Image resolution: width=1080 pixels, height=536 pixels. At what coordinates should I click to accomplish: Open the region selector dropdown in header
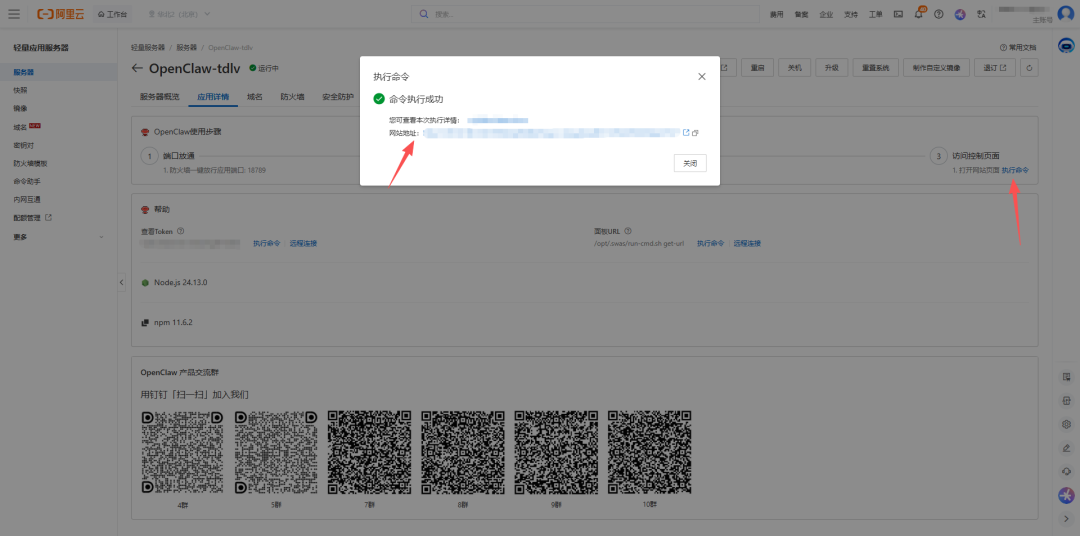click(185, 14)
